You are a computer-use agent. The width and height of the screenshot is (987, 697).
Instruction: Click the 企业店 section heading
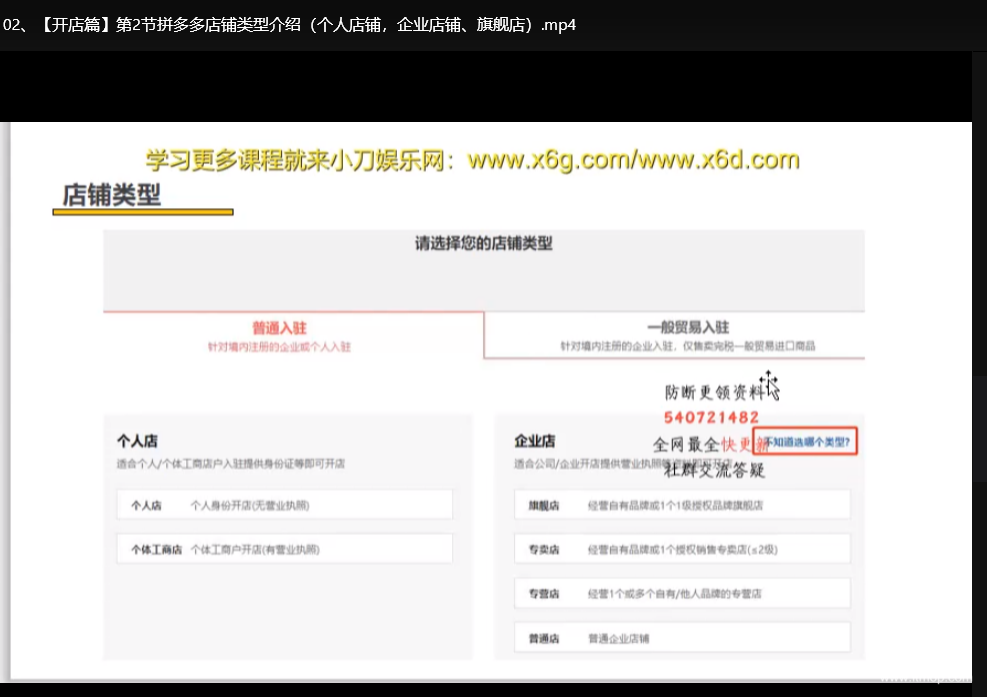point(535,441)
